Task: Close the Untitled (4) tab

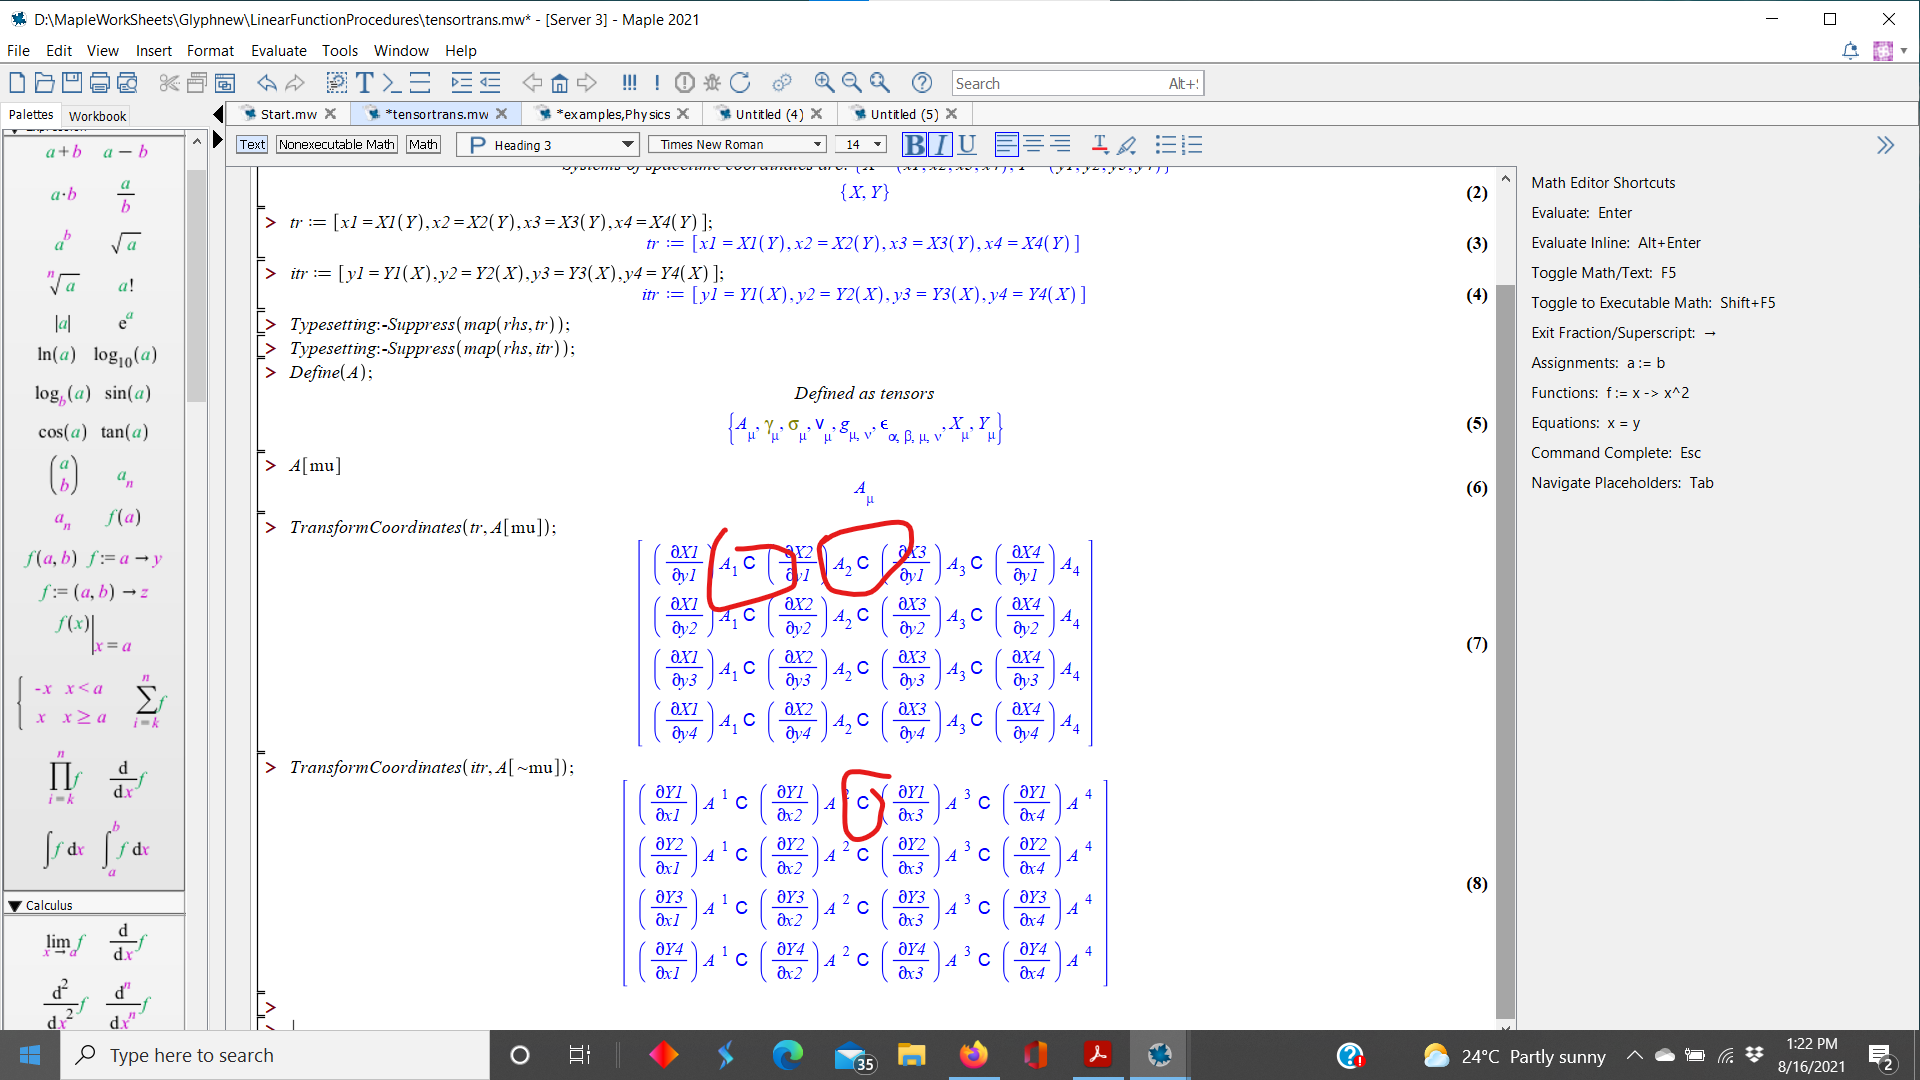Action: [817, 114]
